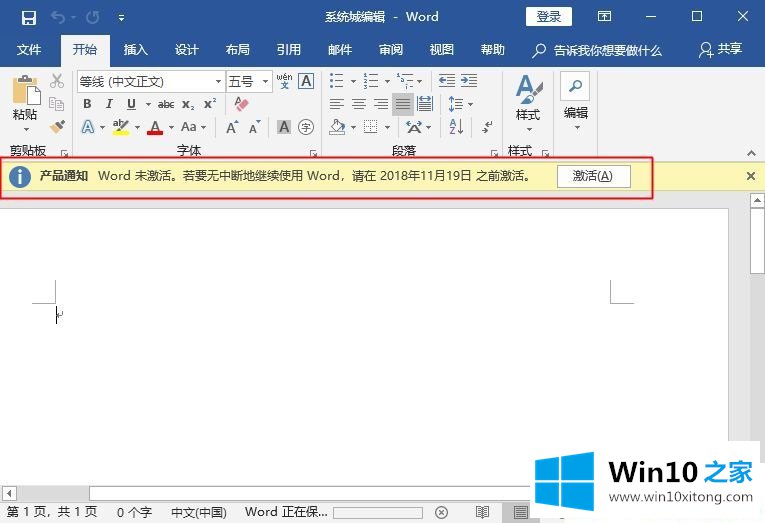The width and height of the screenshot is (765, 523).
Task: Open Customize Quick Access Toolbar arrow
Action: pos(121,18)
